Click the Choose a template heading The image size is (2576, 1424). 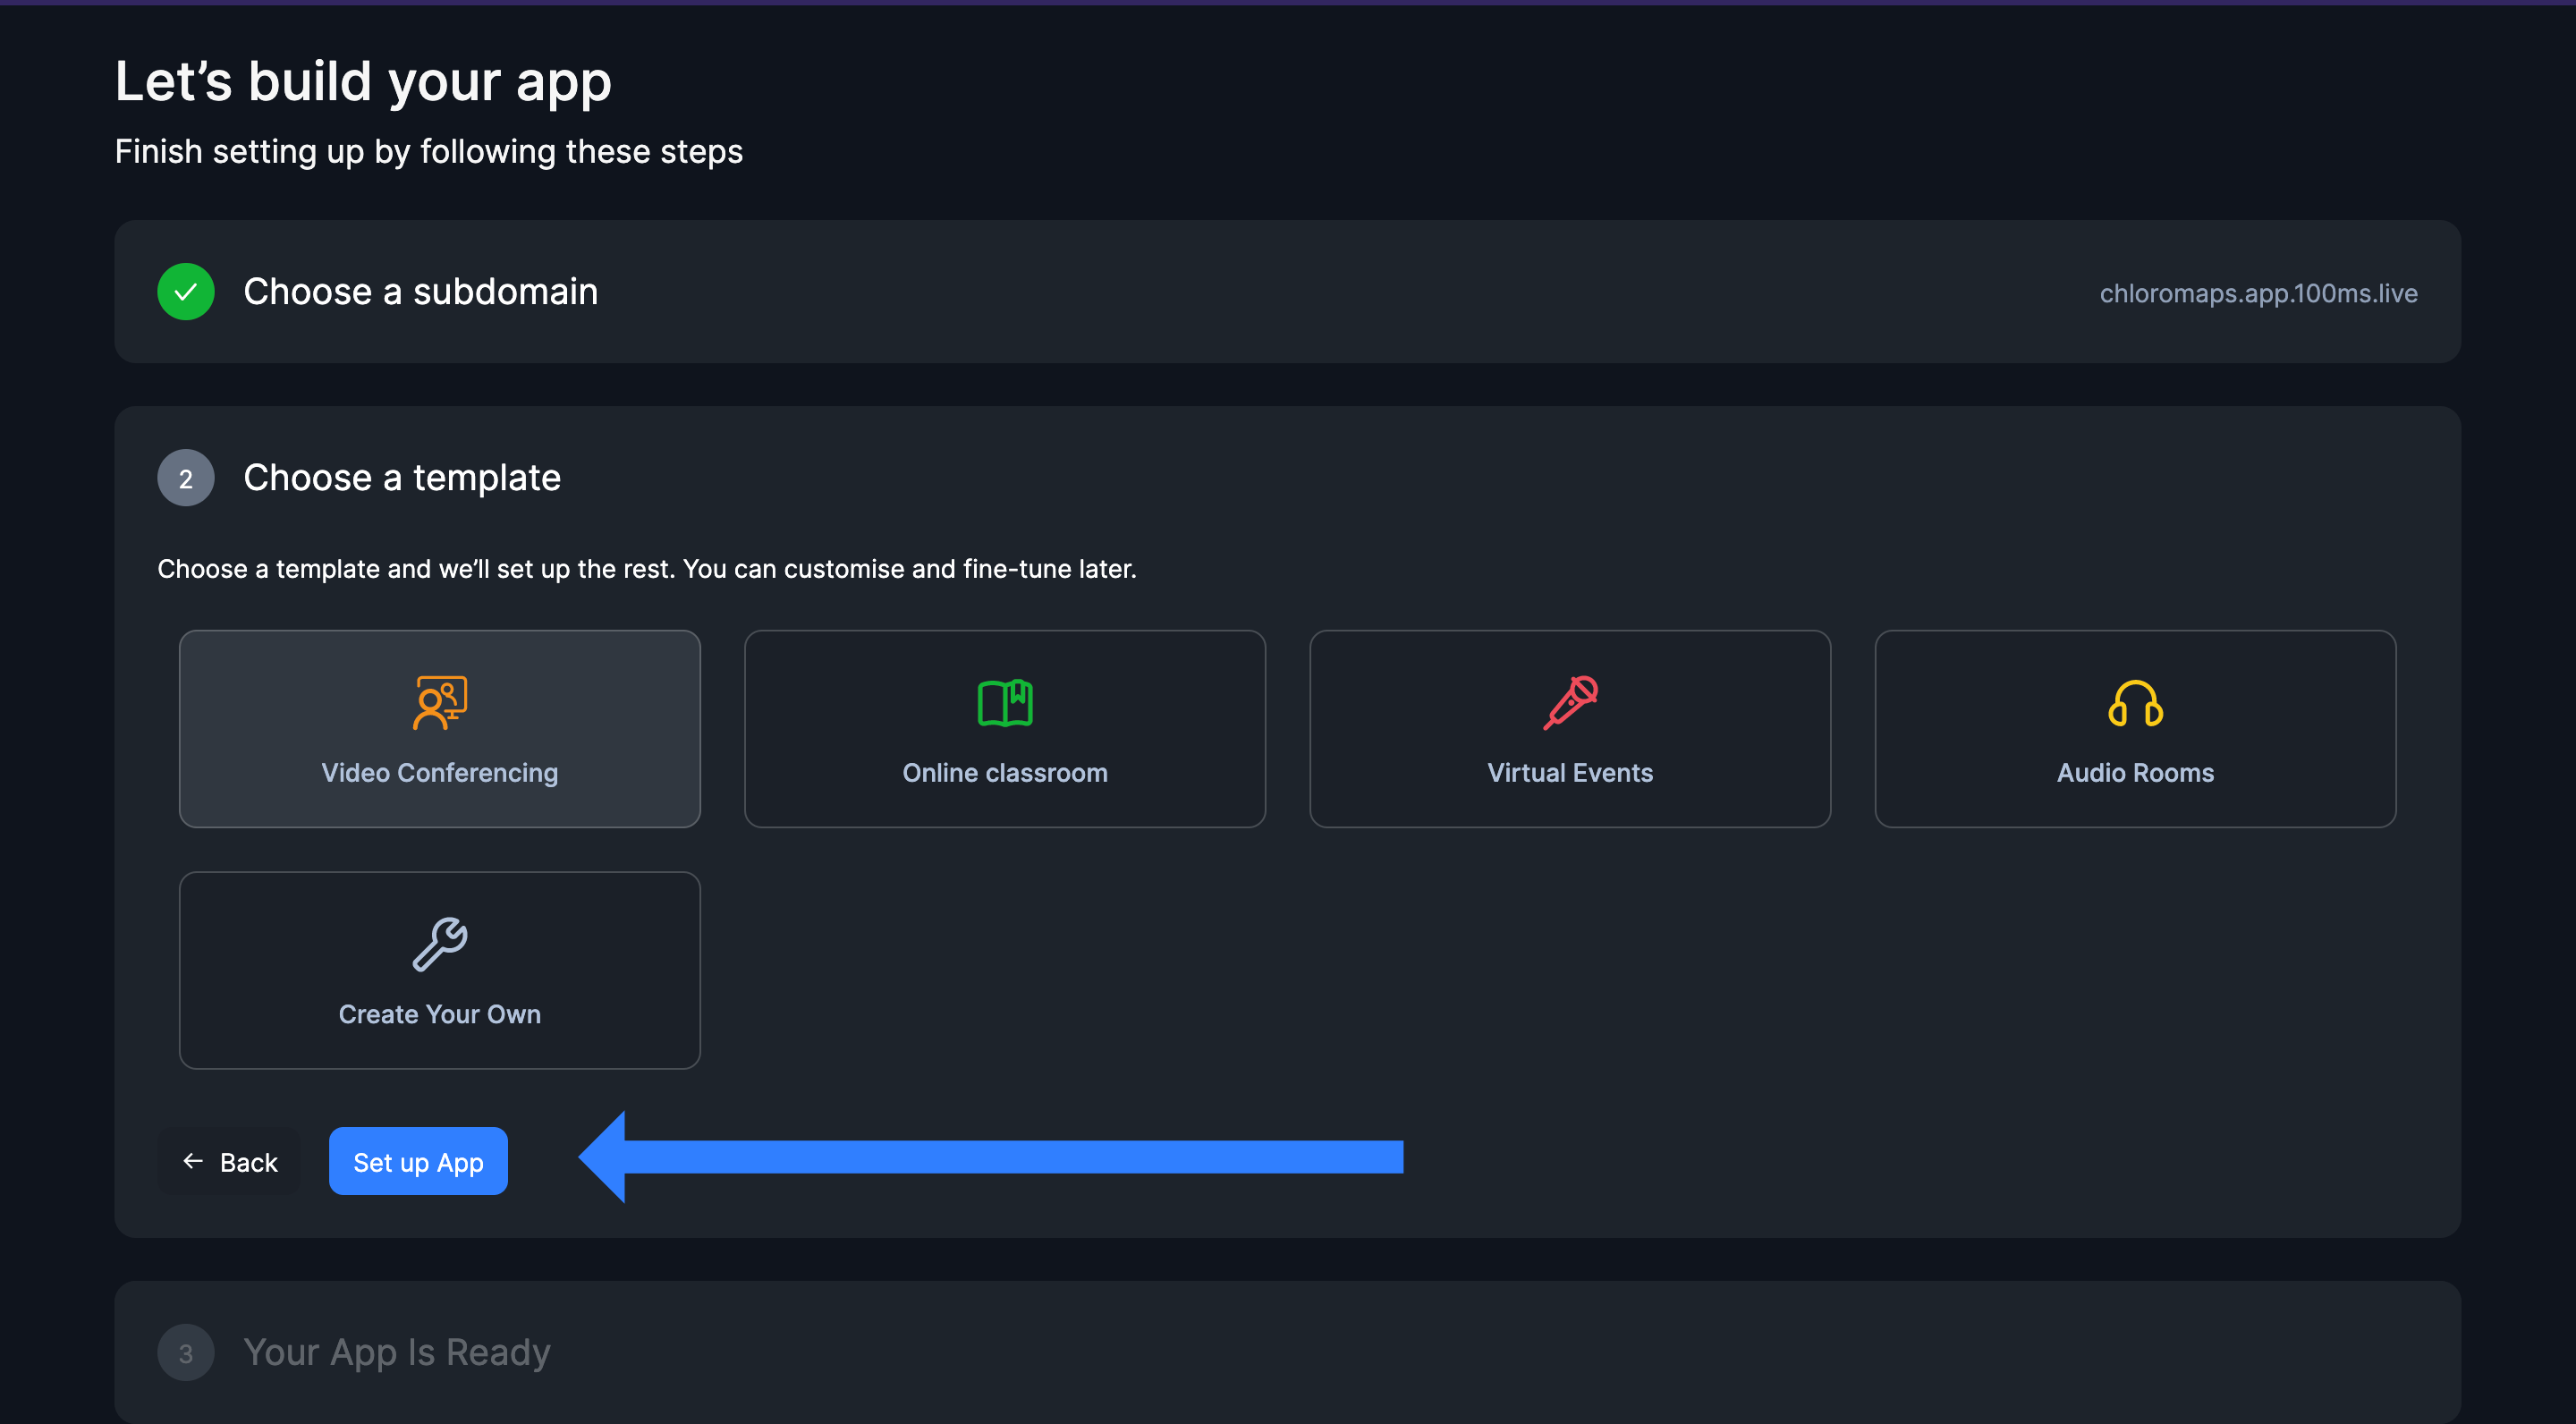point(402,478)
